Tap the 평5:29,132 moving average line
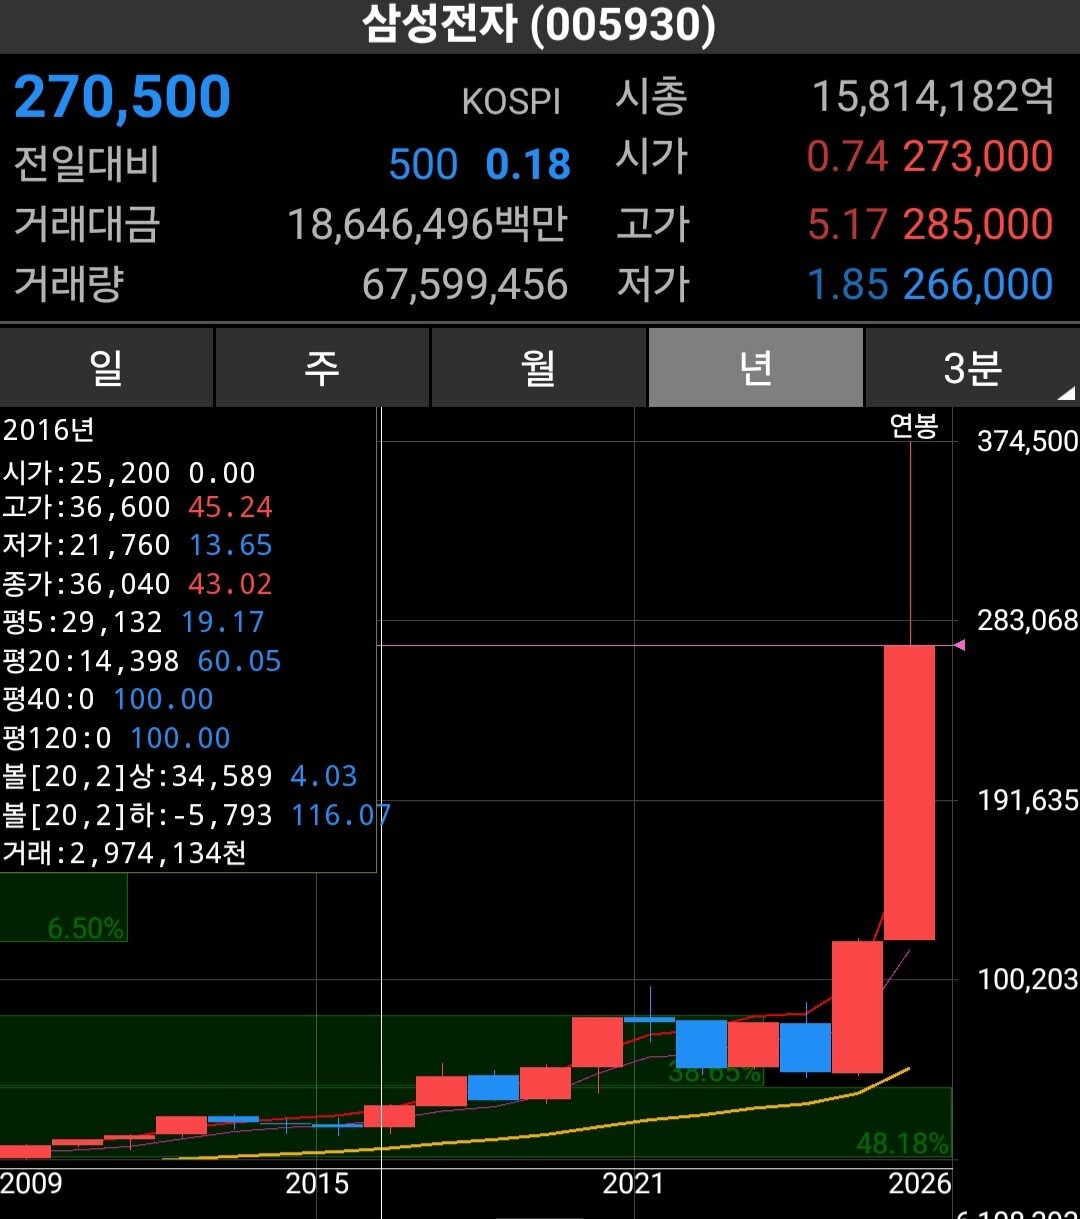 tap(133, 622)
